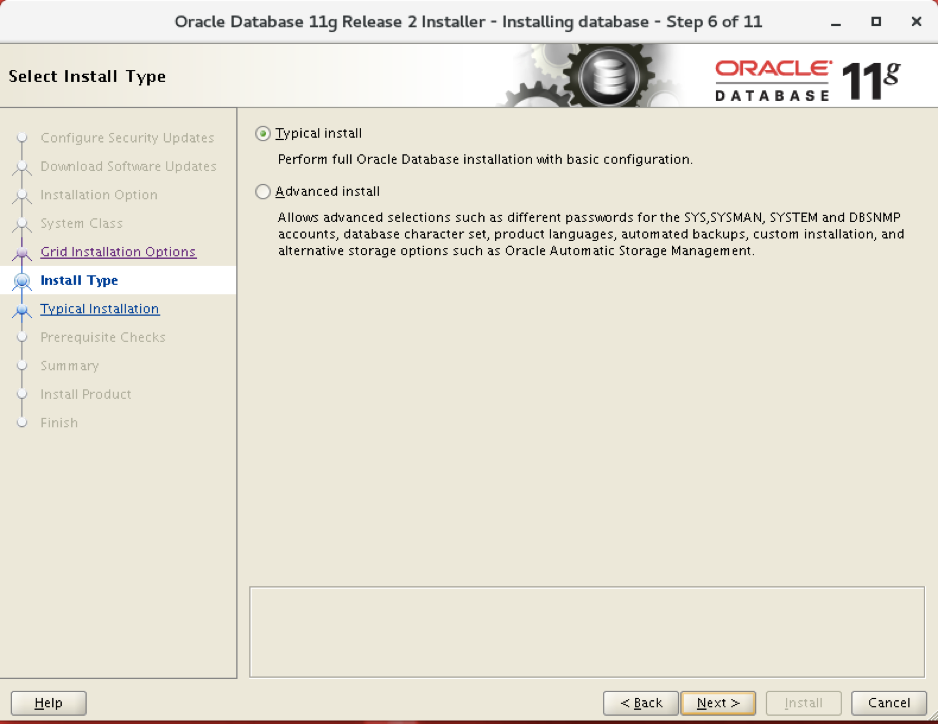This screenshot has width=938, height=724.
Task: Click the Next button
Action: (718, 703)
